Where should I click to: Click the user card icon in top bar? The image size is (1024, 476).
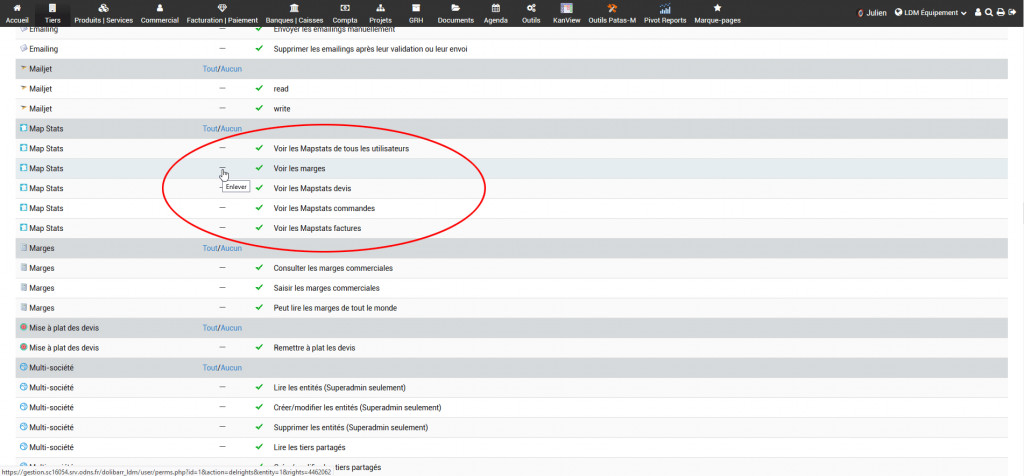(x=978, y=12)
